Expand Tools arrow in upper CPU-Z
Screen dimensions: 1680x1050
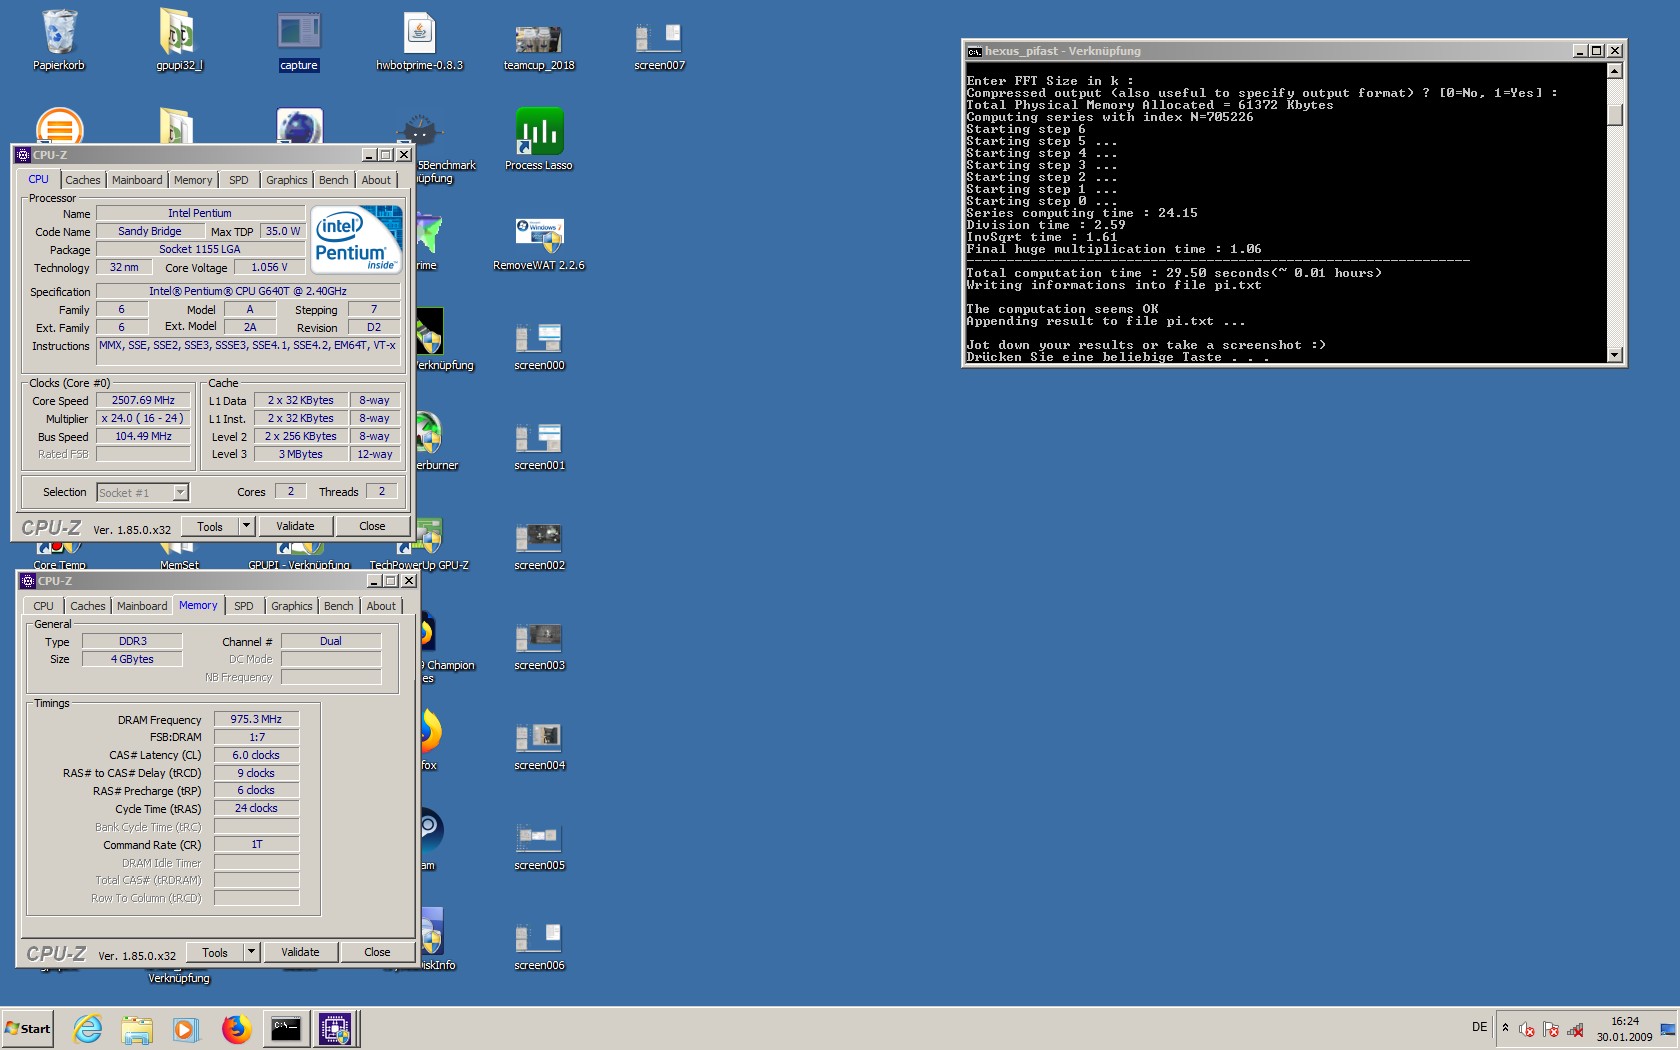(x=246, y=526)
